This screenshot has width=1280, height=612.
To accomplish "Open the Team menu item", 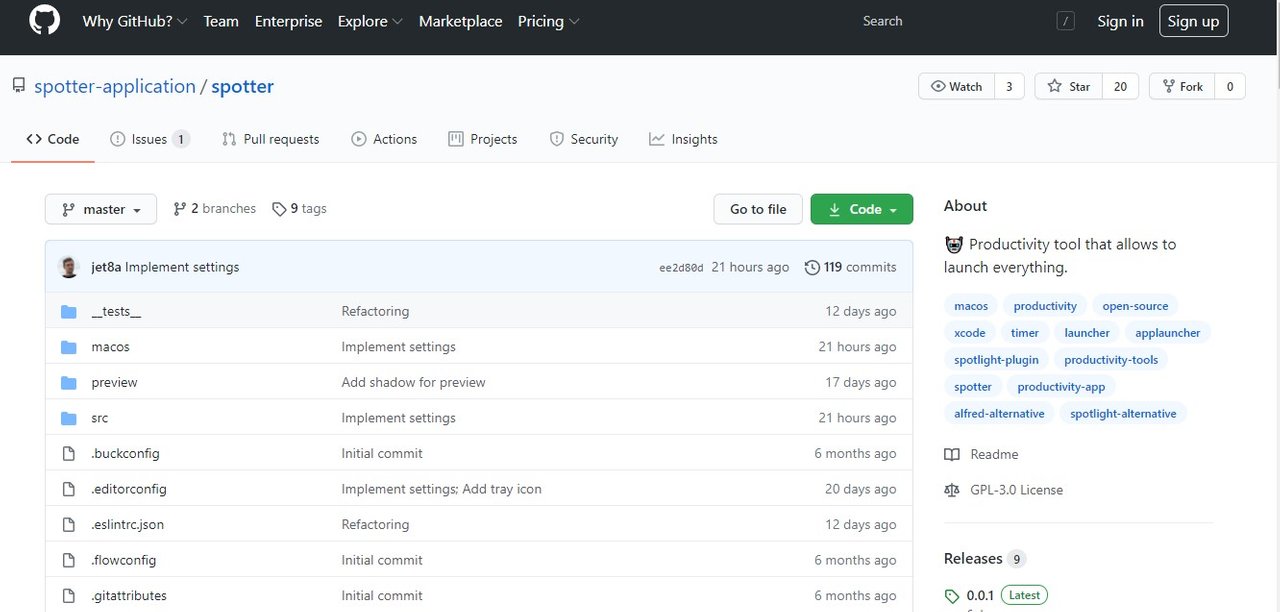I will pos(221,21).
